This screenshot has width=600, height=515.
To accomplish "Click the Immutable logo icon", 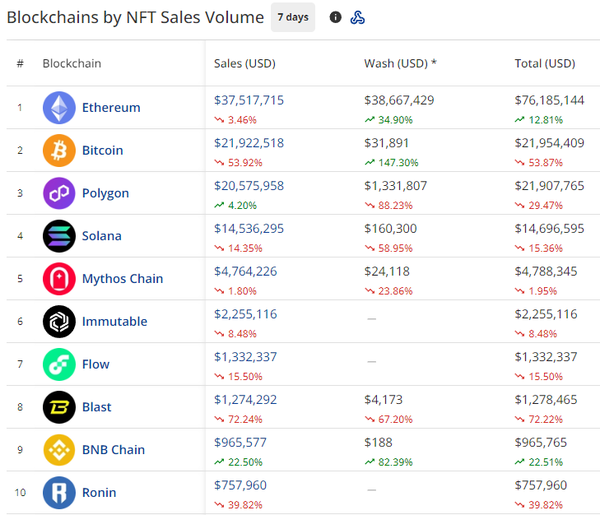I will (59, 321).
